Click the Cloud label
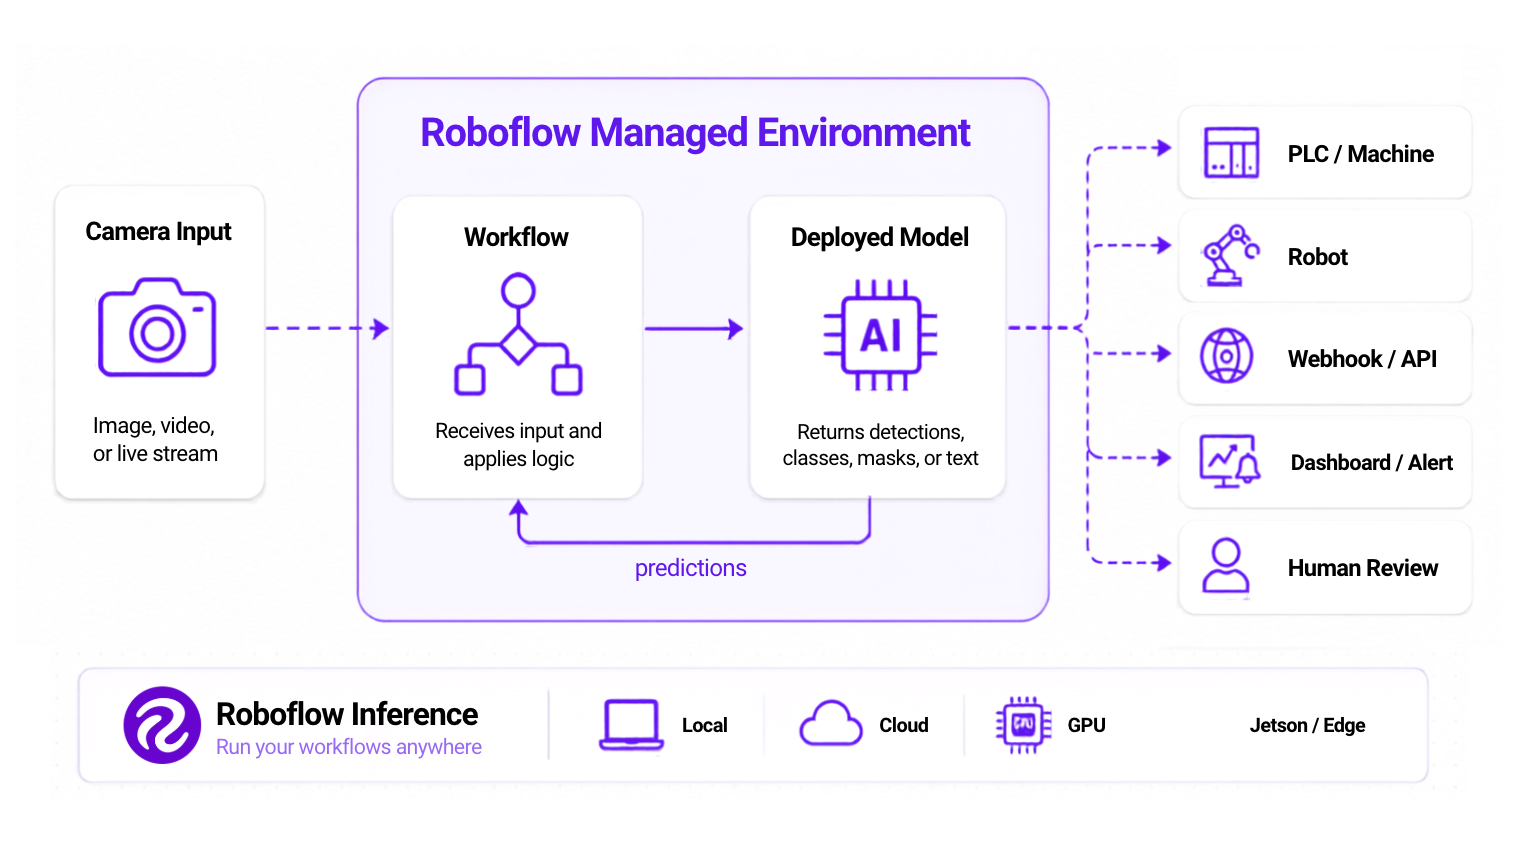Viewport: 1534px width, 854px height. [x=903, y=725]
